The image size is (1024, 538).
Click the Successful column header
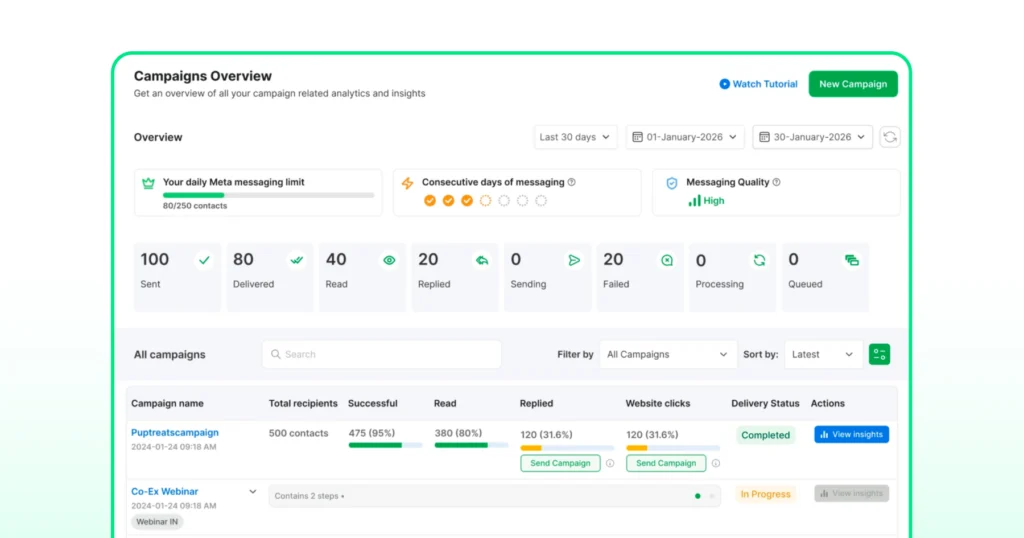(x=372, y=404)
